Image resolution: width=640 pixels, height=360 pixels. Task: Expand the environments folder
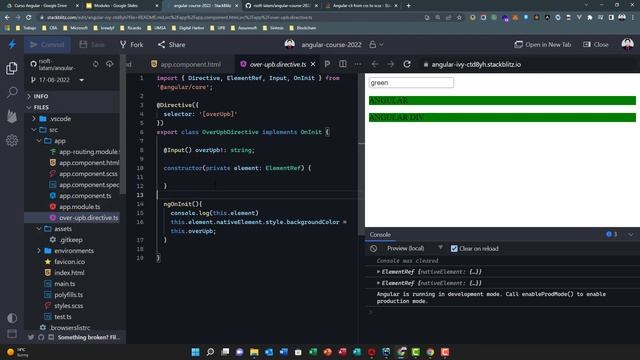[65, 251]
